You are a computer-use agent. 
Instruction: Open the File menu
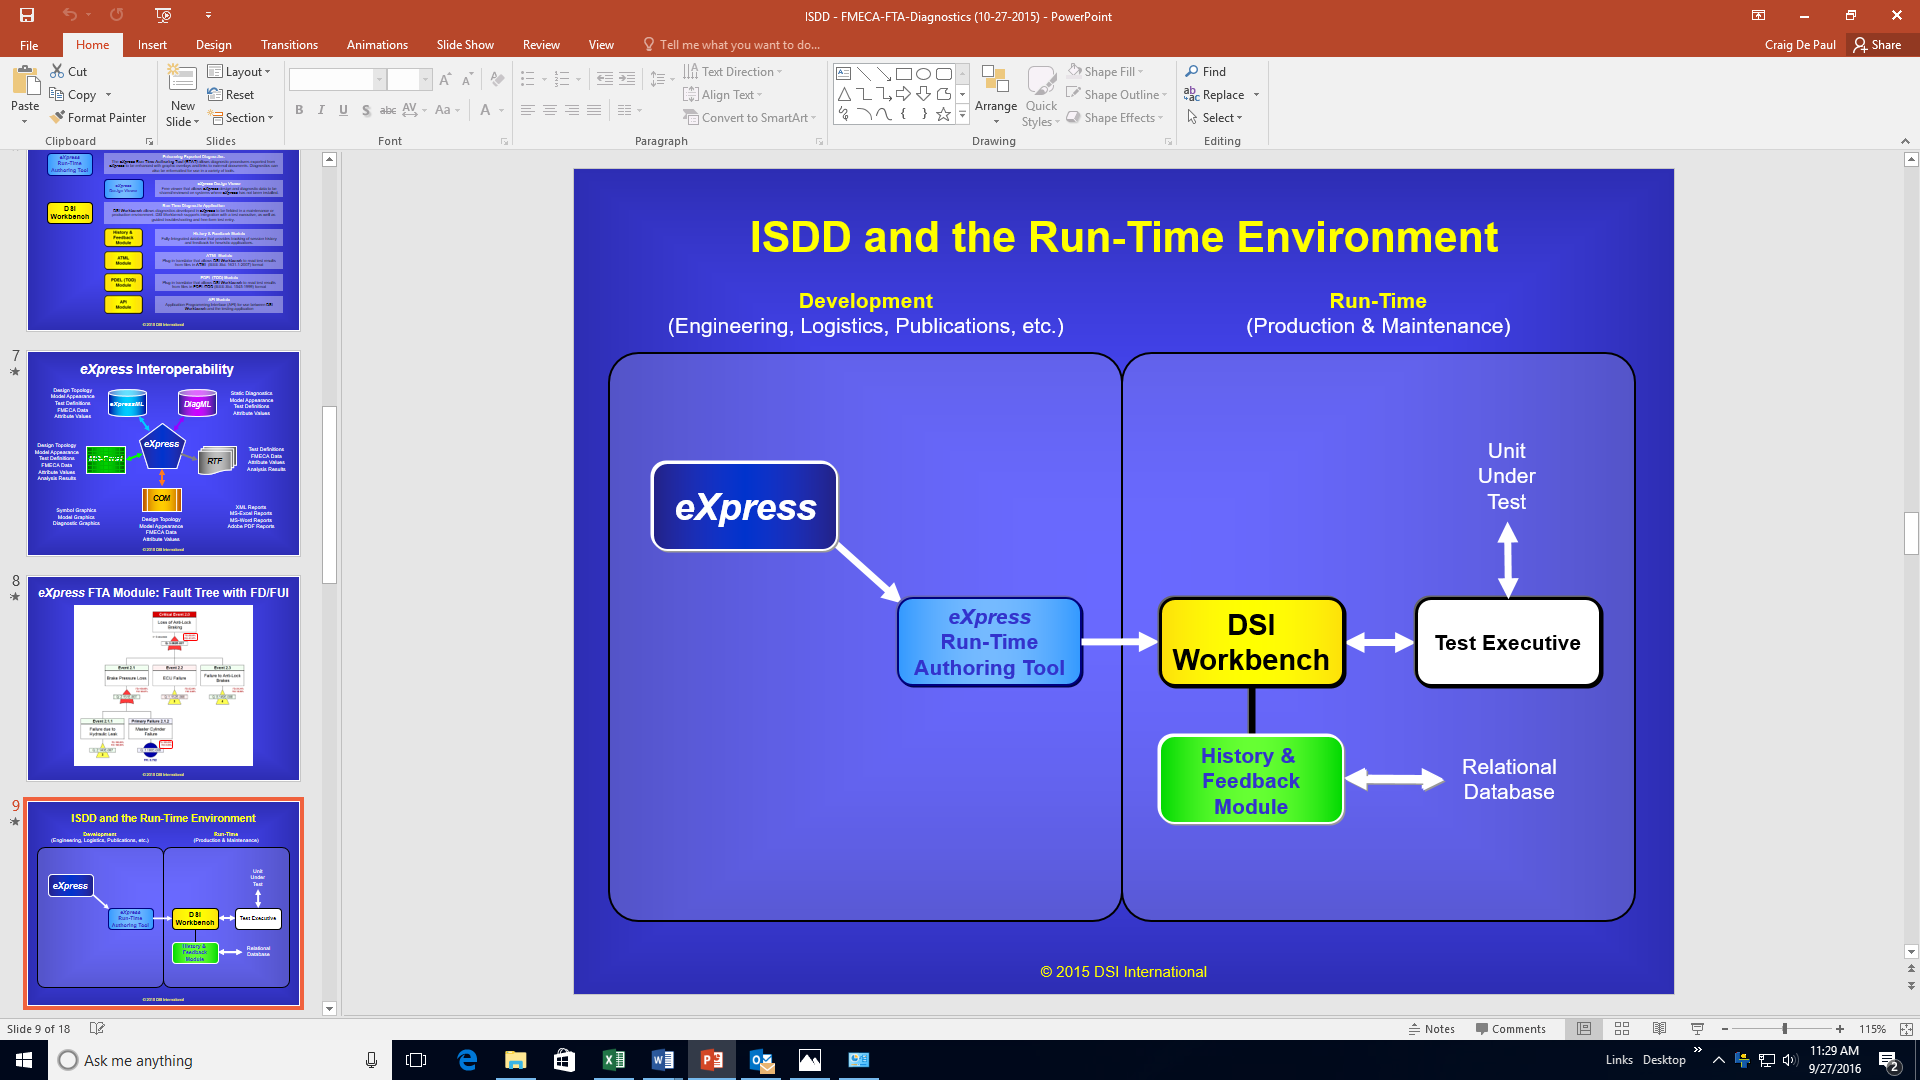[29, 45]
